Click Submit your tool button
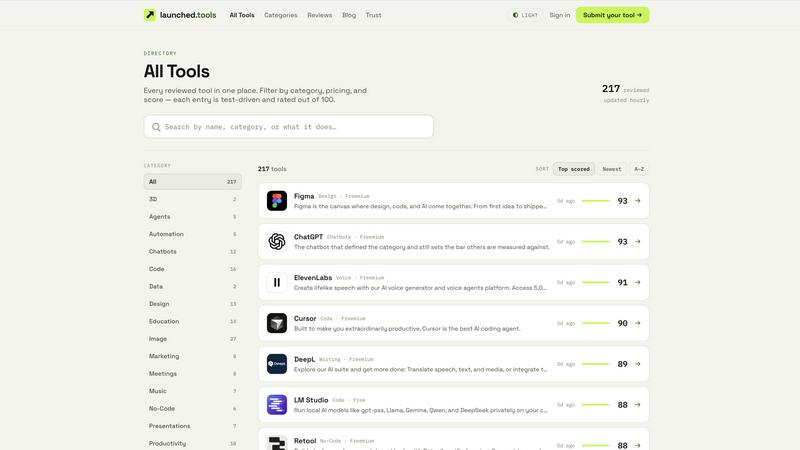The width and height of the screenshot is (800, 450). coord(612,15)
